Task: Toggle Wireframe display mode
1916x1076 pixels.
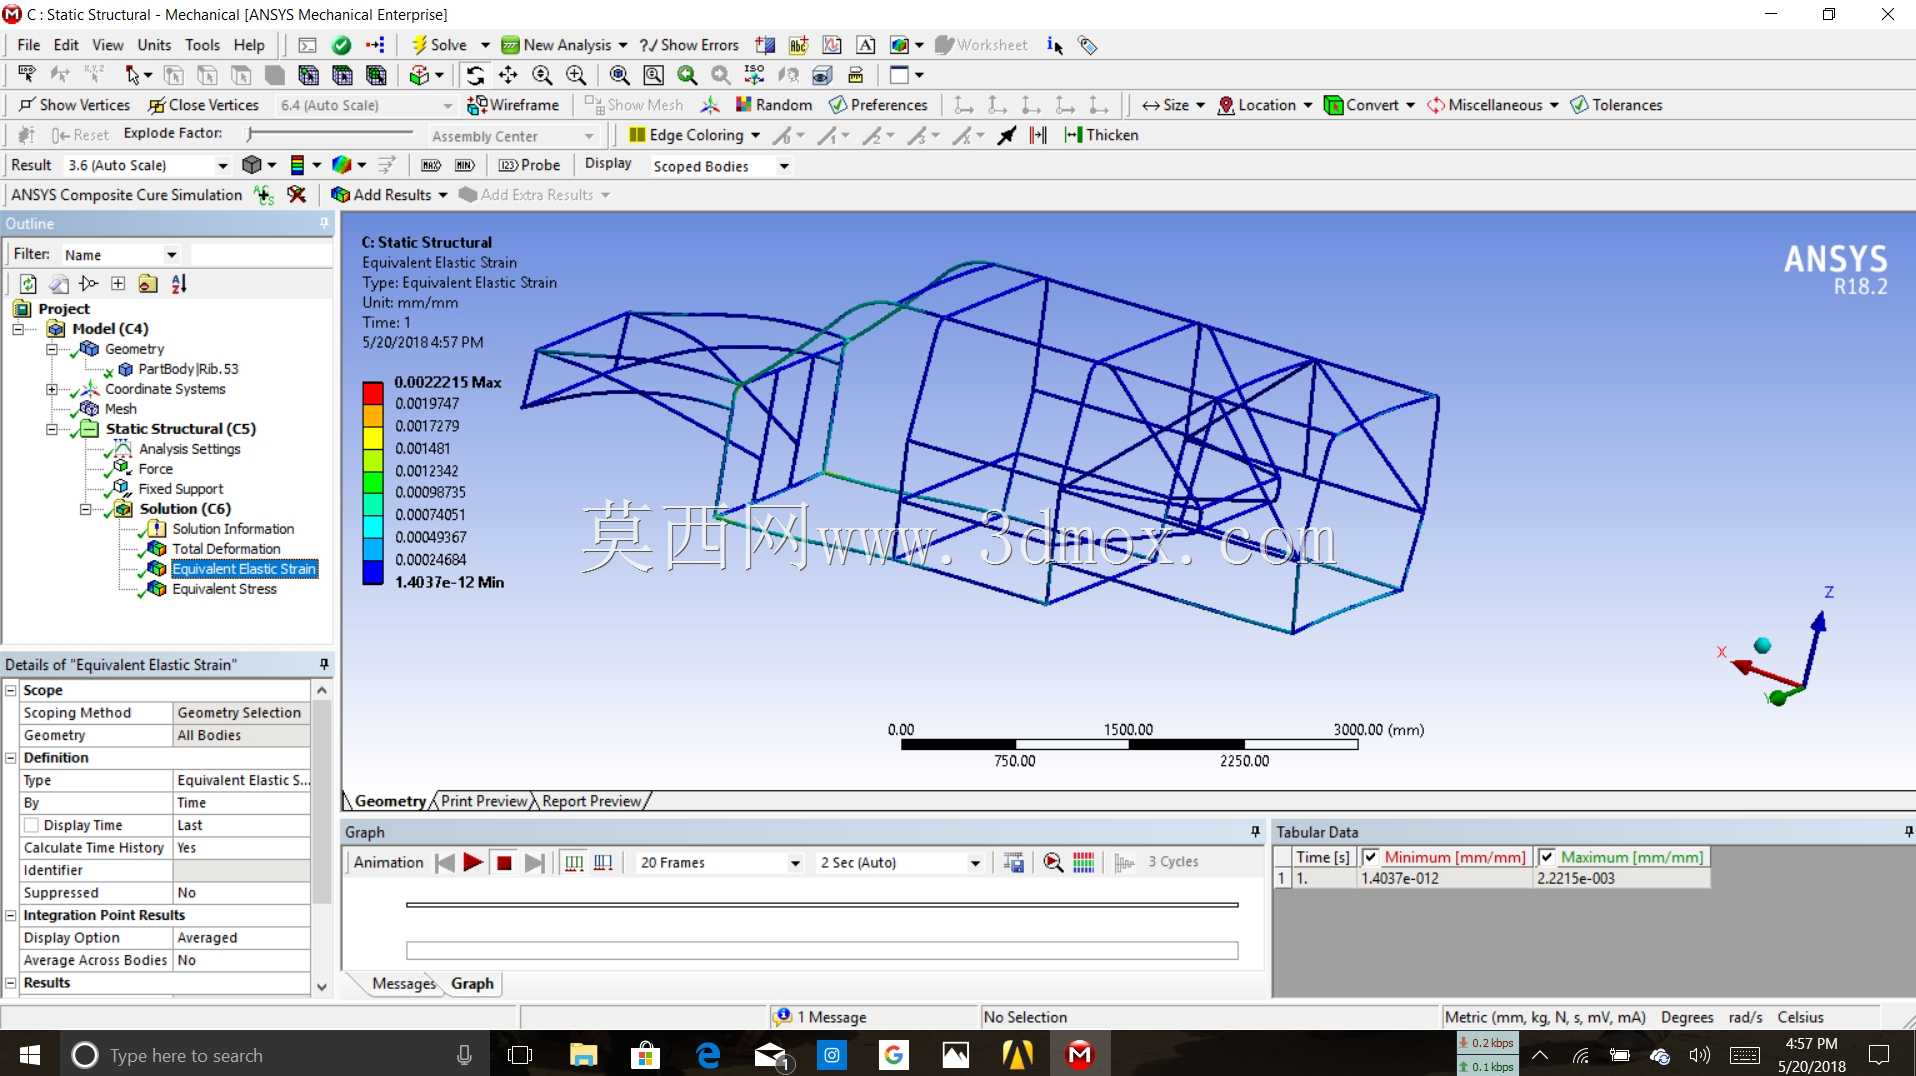Action: (513, 105)
